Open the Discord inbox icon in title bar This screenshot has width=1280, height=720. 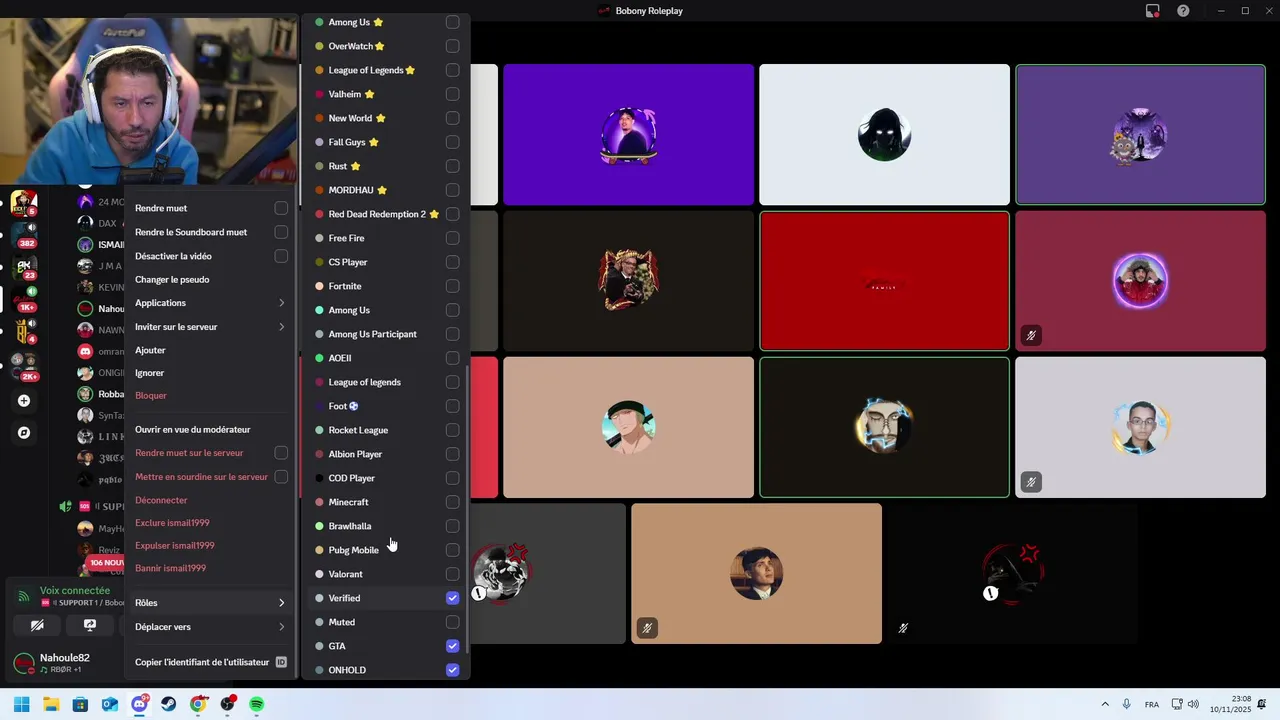tap(1153, 11)
